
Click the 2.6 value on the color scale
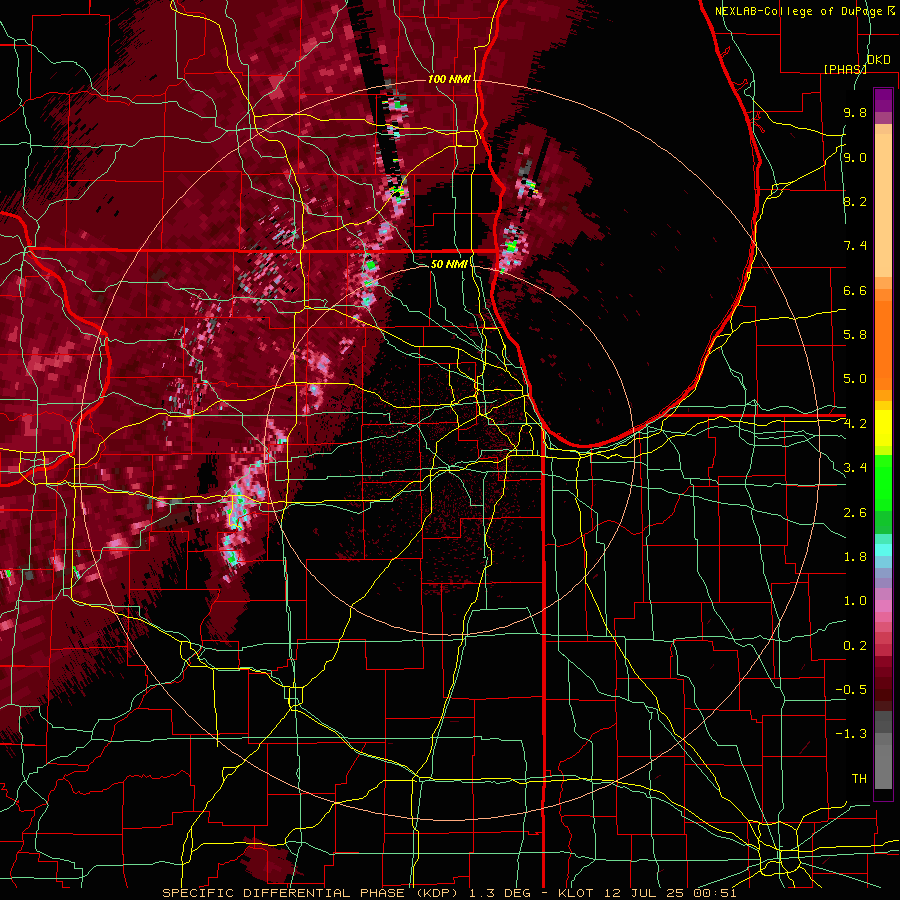click(855, 513)
